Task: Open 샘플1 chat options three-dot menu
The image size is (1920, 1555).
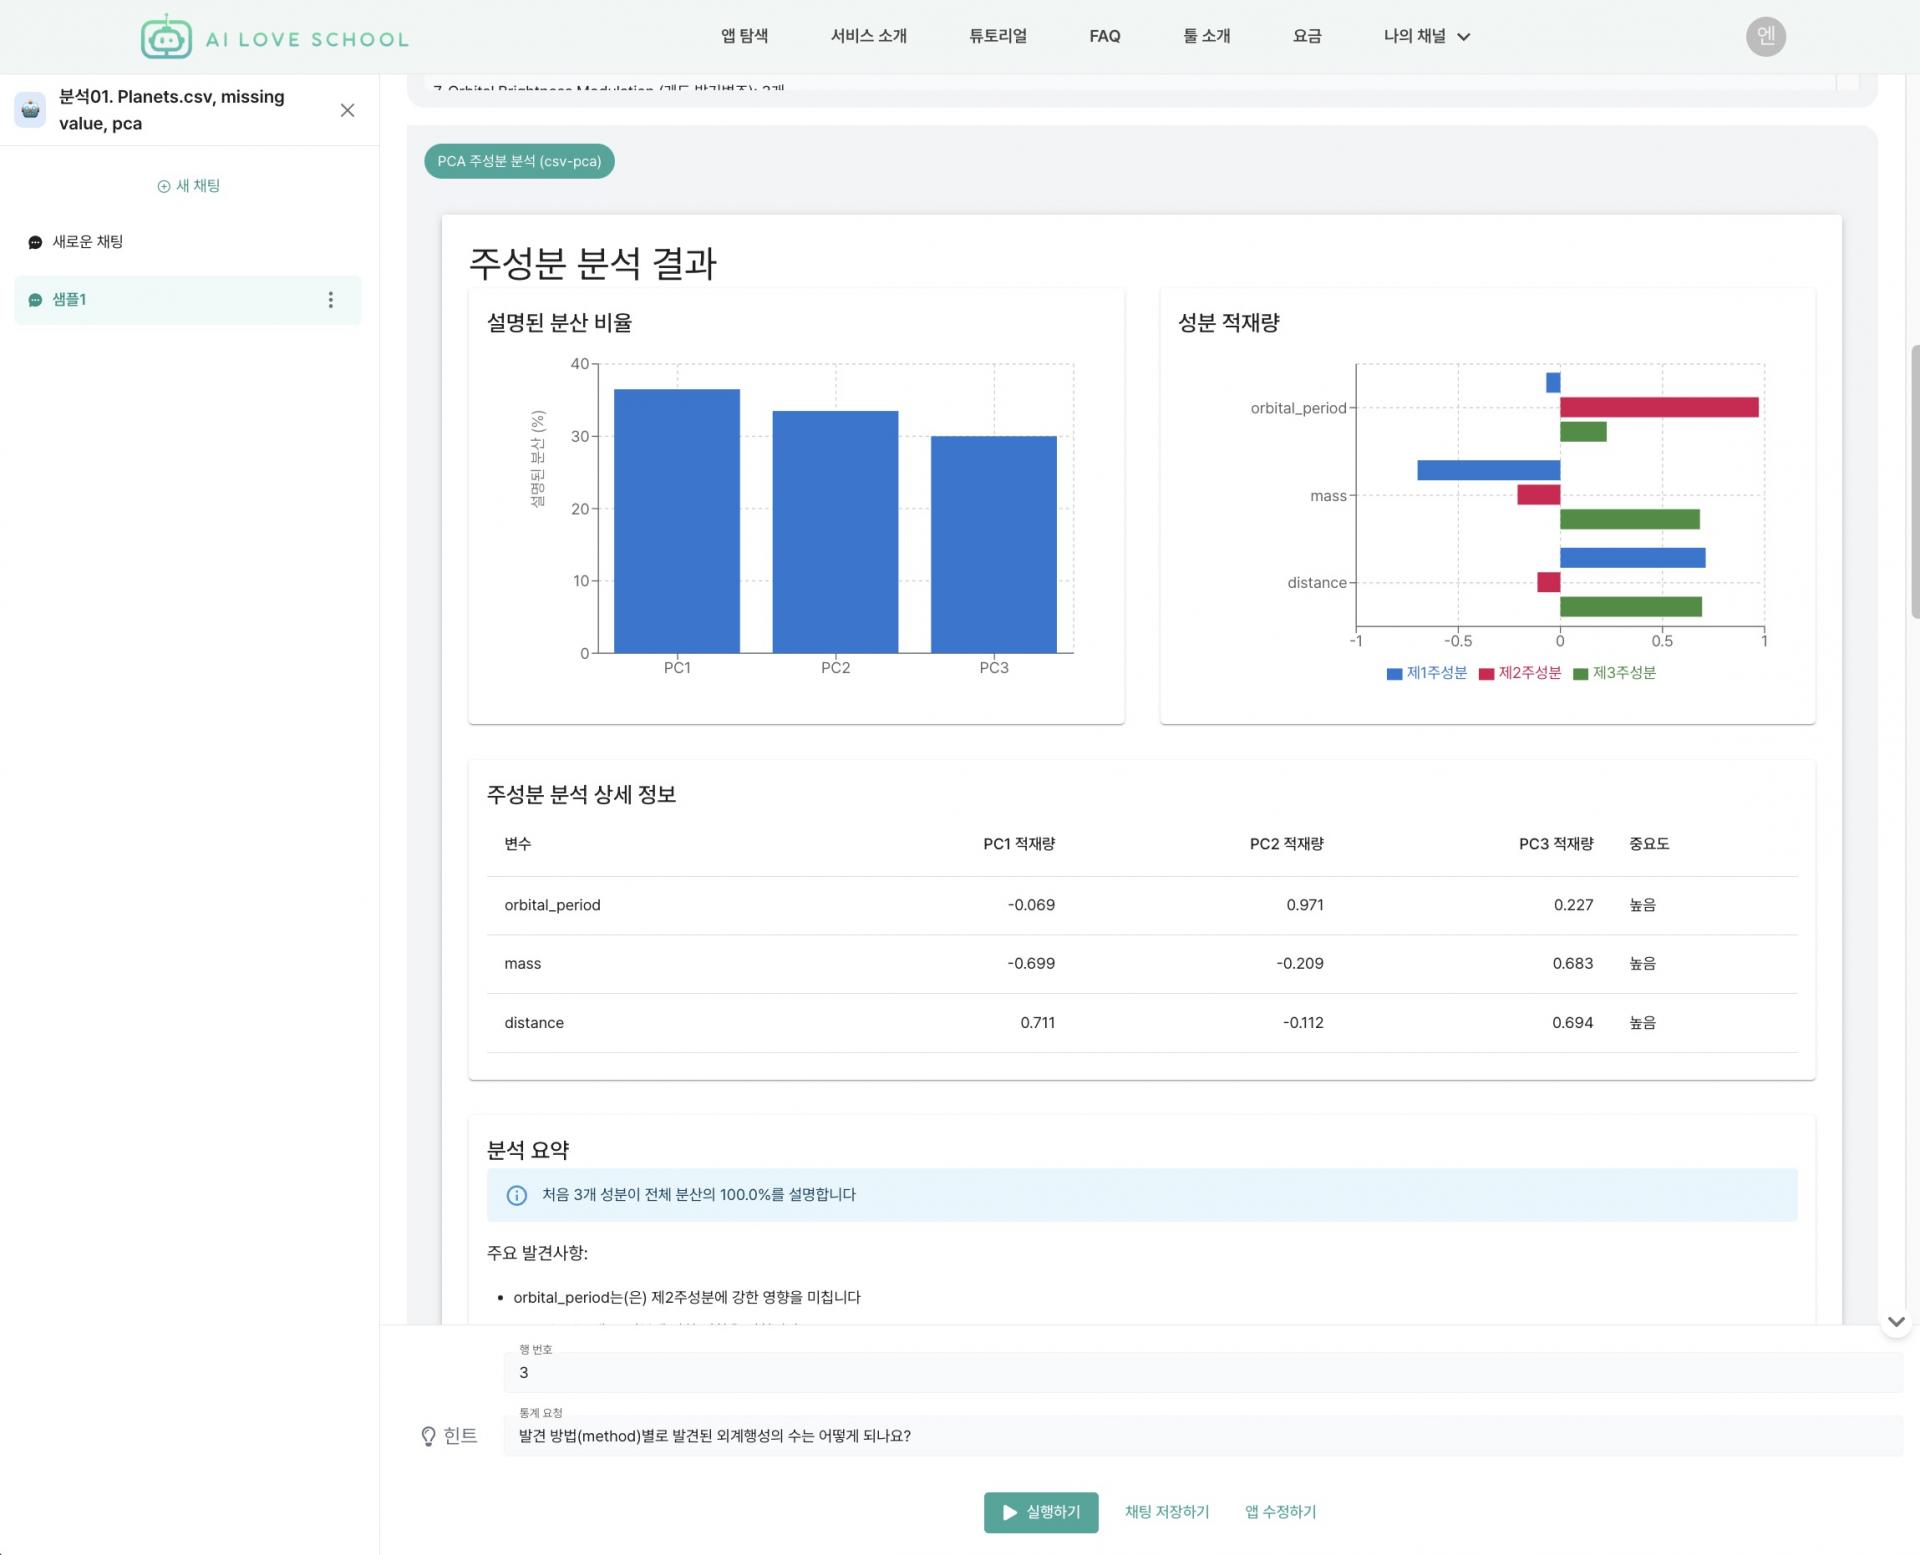Action: pos(331,300)
